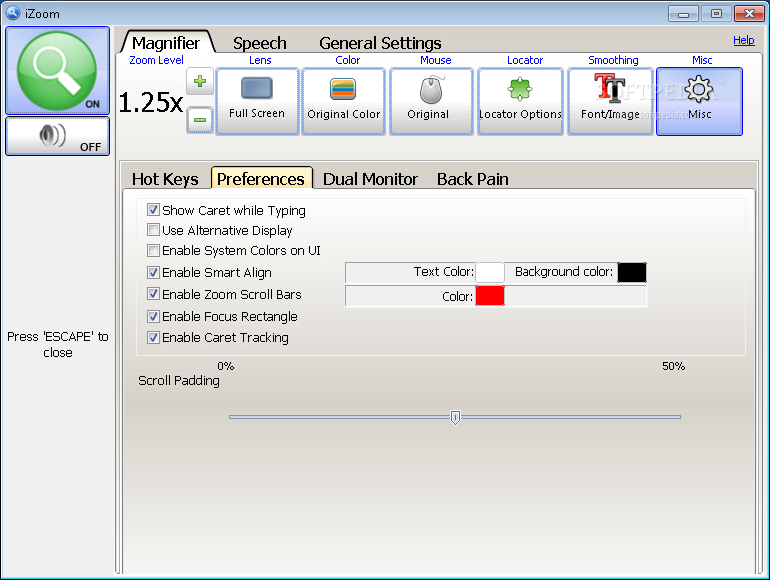Open Locator Options
Image resolution: width=770 pixels, height=580 pixels.
[x=520, y=101]
